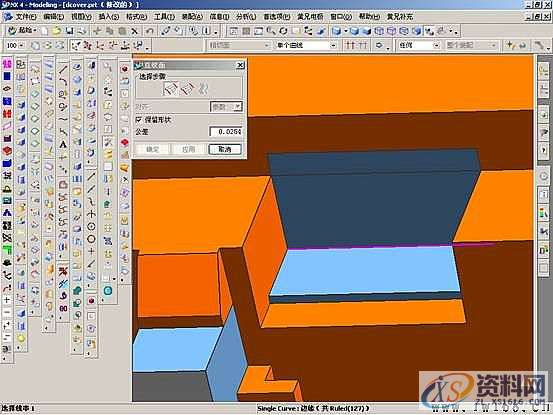Viewport: 553px width, 415px height.
Task: Click the teal ring icon in toolbar
Action: click(x=108, y=291)
